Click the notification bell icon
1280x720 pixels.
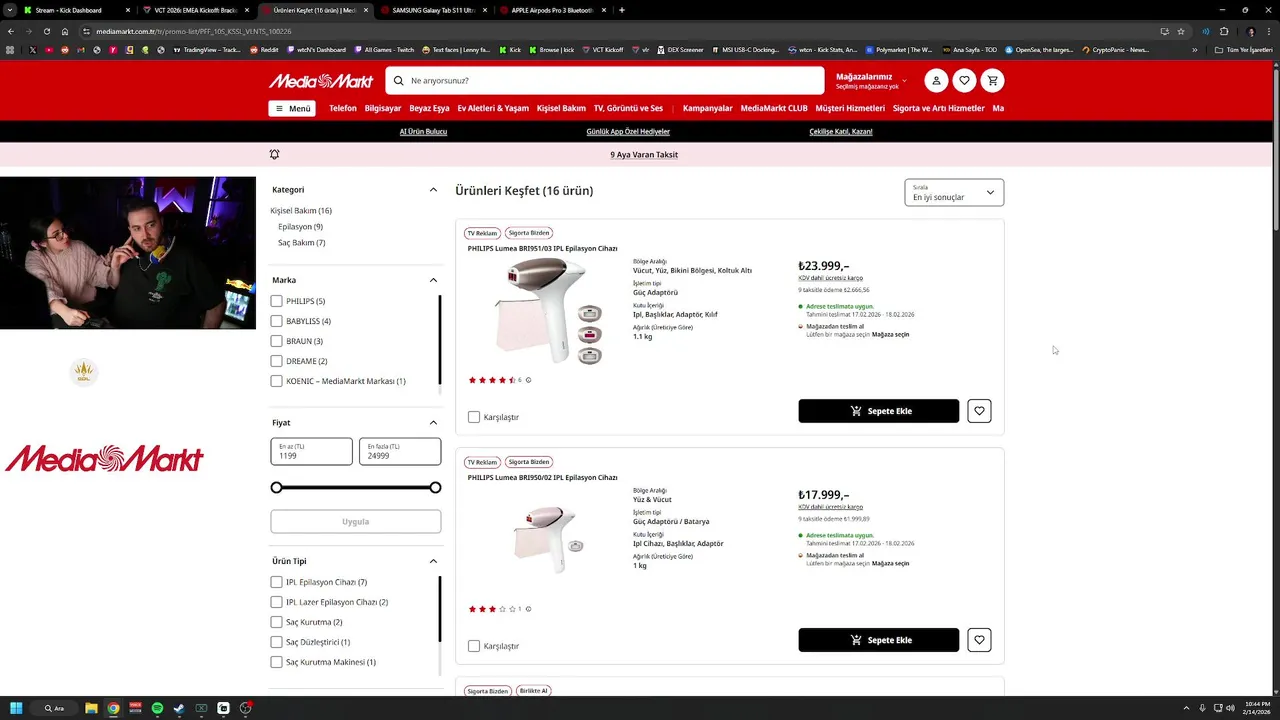tap(274, 154)
